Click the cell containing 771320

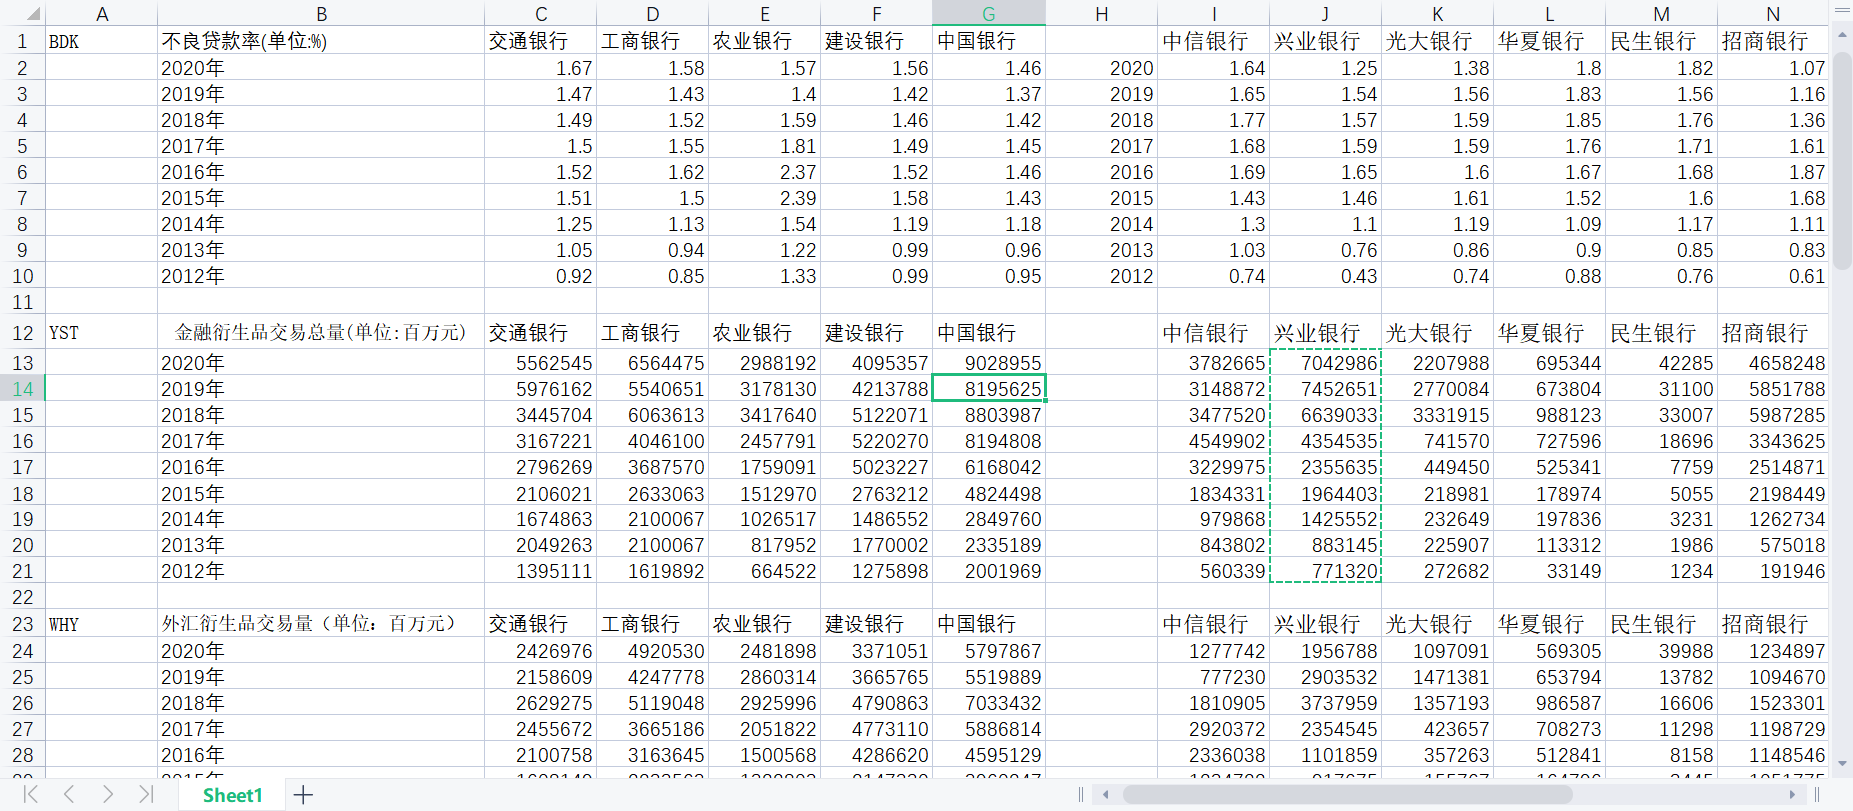tap(1325, 571)
